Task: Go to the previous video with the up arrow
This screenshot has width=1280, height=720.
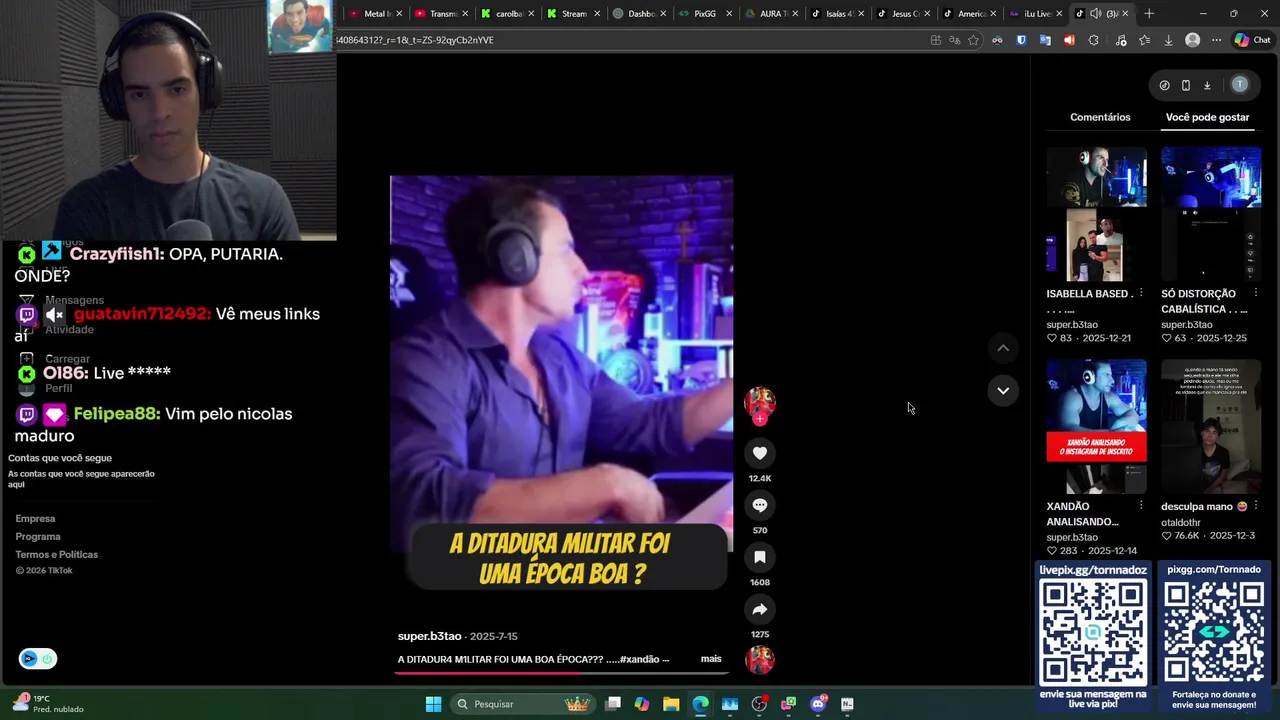Action: coord(1003,348)
